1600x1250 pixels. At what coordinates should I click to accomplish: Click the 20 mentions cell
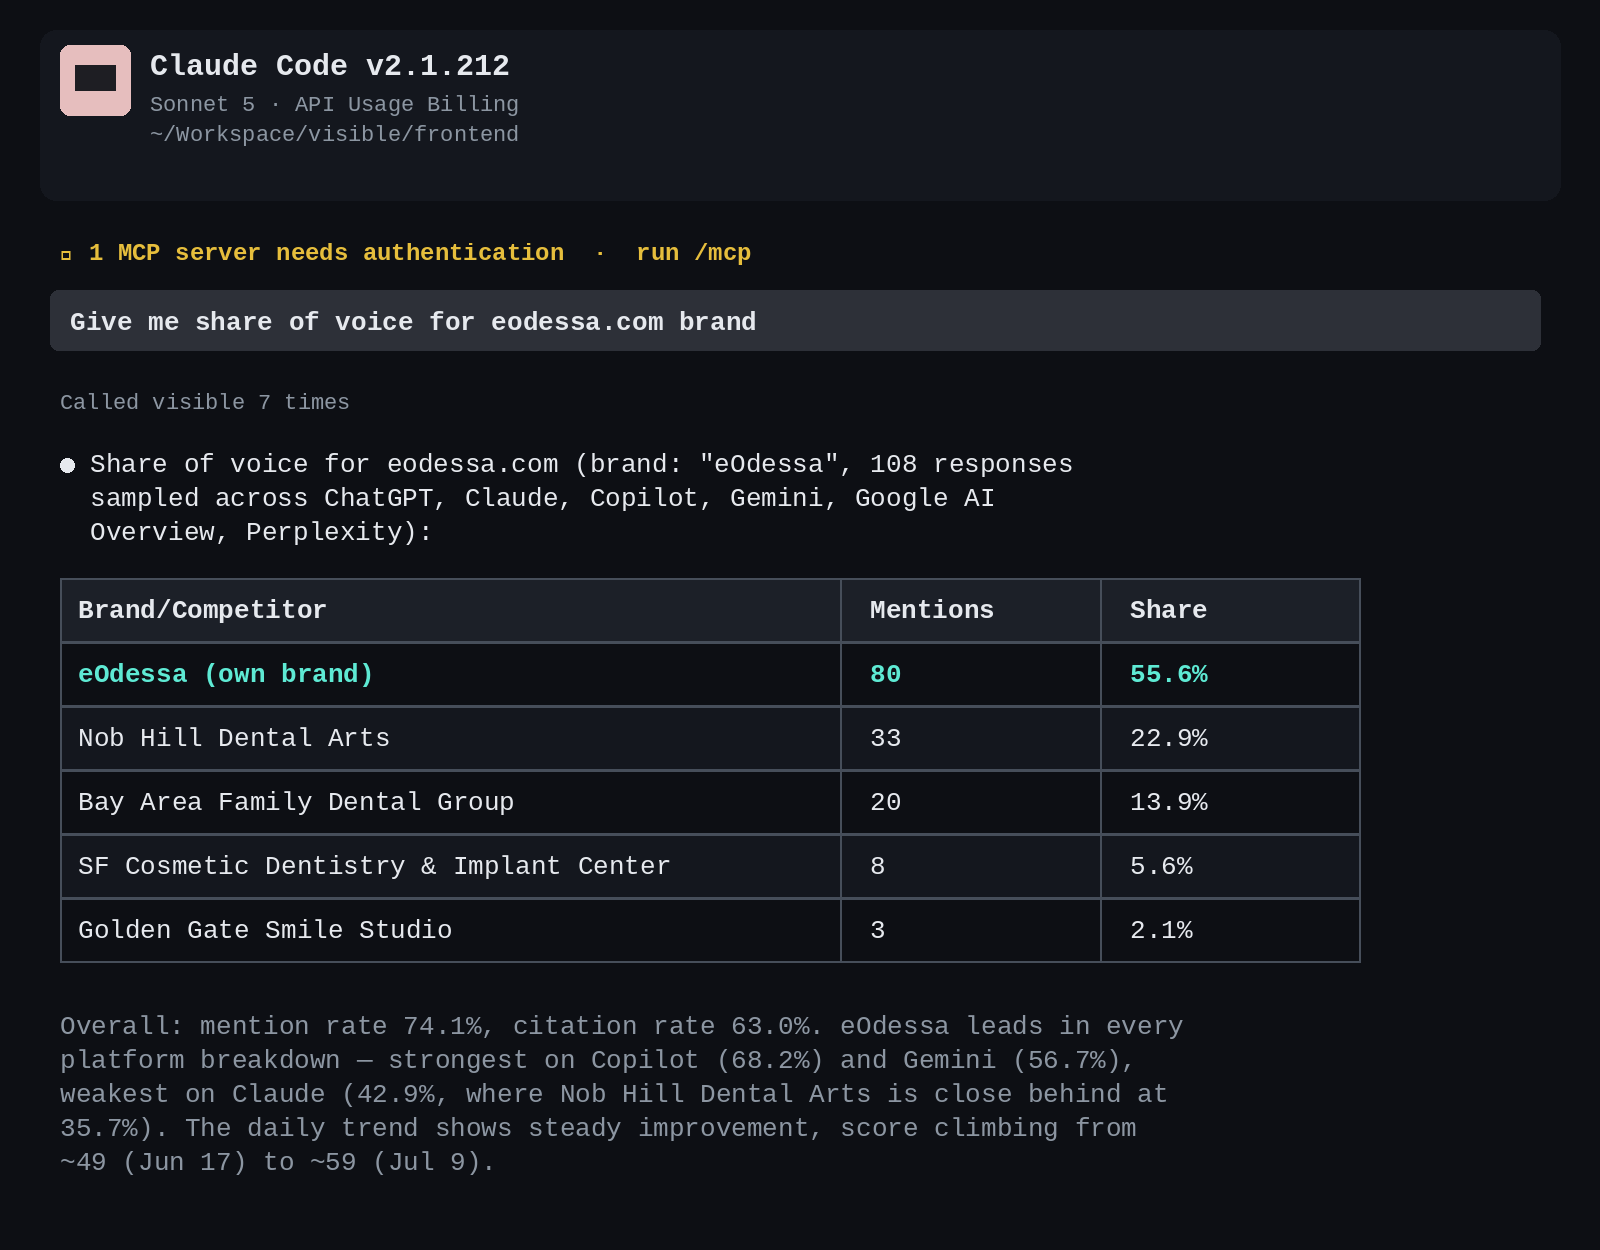[971, 802]
